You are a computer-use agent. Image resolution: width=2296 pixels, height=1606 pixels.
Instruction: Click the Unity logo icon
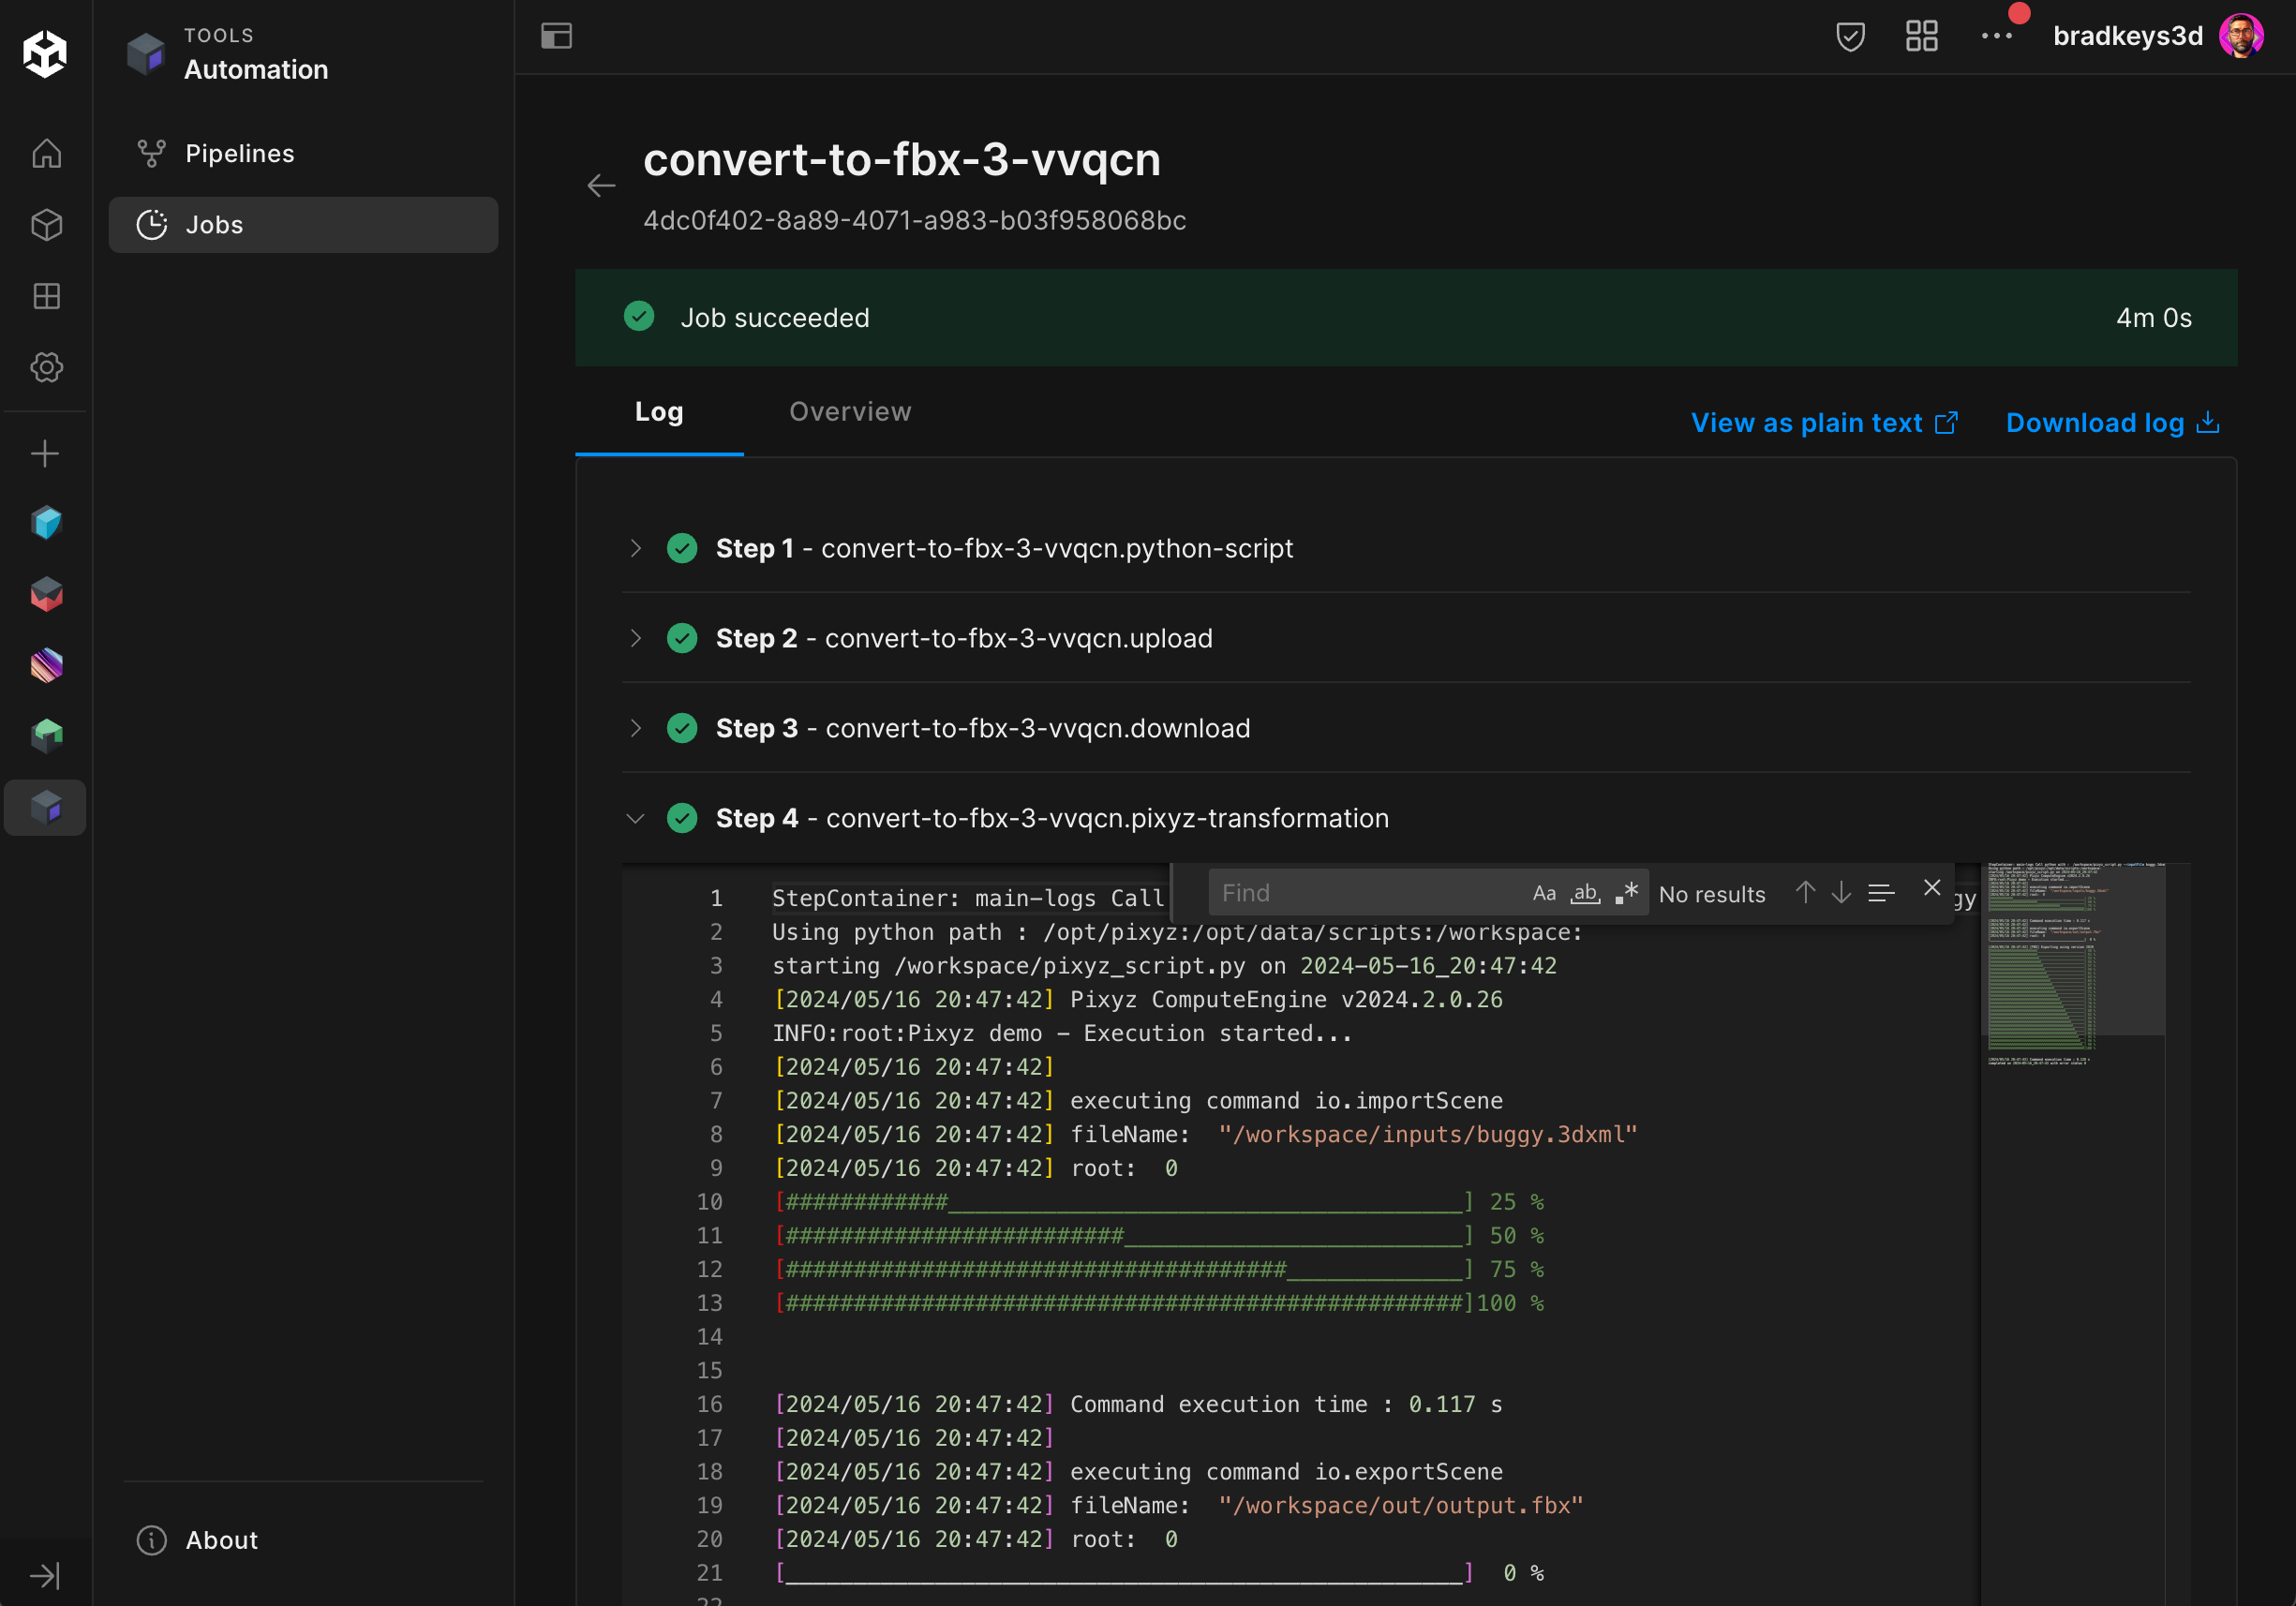pos(45,53)
